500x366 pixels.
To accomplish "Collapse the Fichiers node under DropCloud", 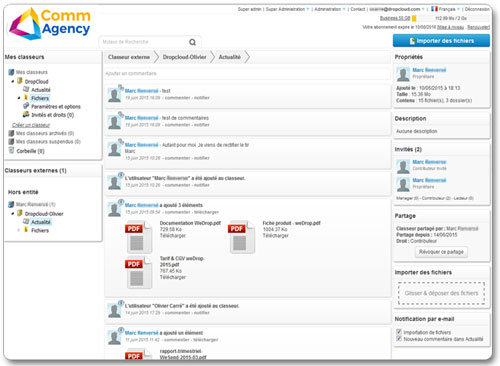I will pyautogui.click(x=19, y=98).
